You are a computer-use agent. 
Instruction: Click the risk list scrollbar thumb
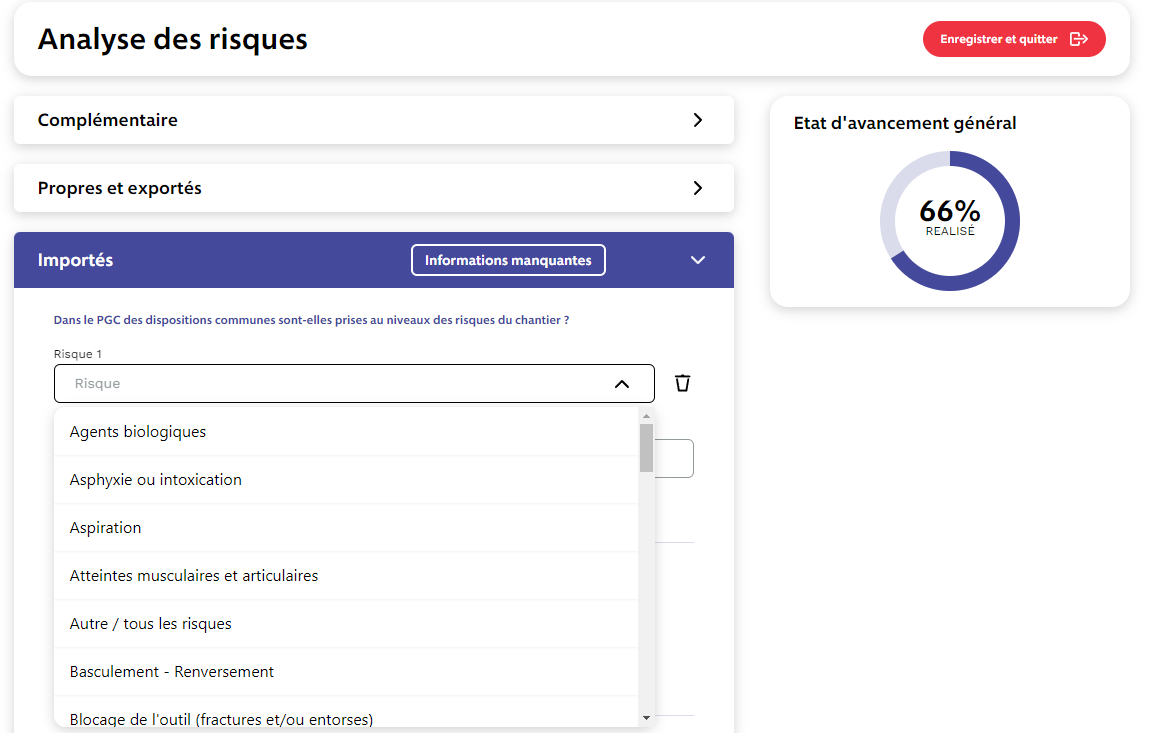point(646,447)
